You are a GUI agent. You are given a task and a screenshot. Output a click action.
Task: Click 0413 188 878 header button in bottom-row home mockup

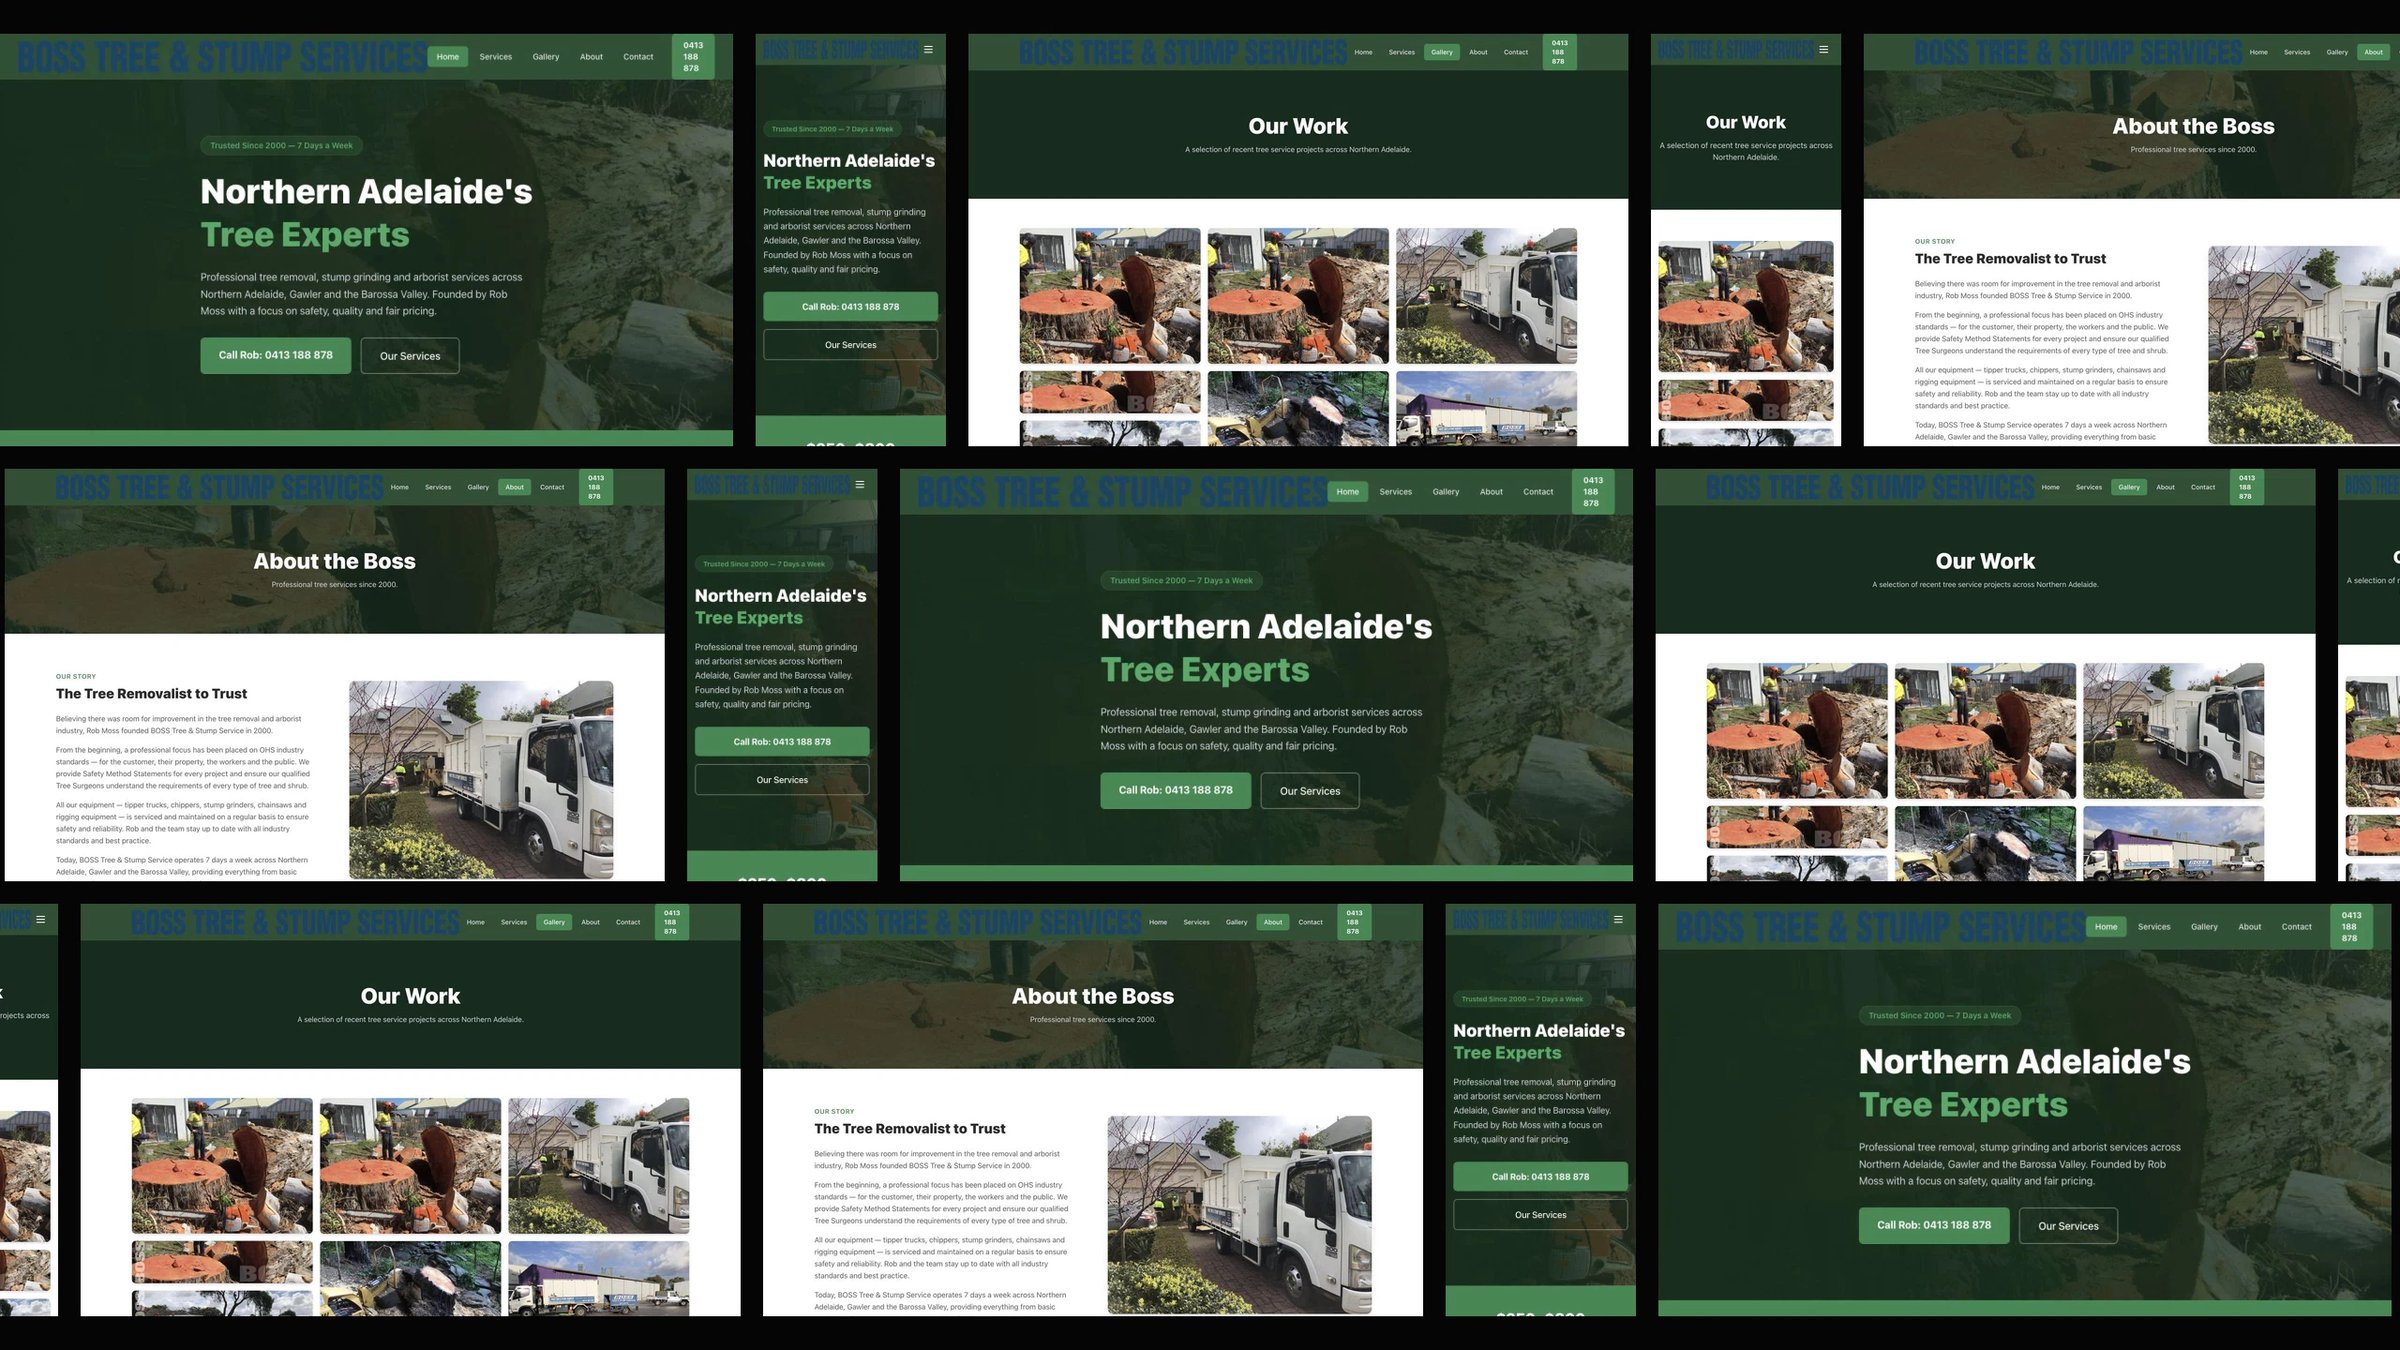2350,927
